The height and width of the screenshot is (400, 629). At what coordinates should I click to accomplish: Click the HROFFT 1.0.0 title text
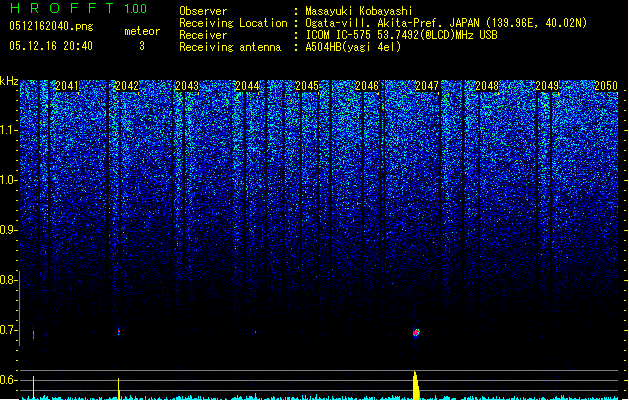click(78, 8)
